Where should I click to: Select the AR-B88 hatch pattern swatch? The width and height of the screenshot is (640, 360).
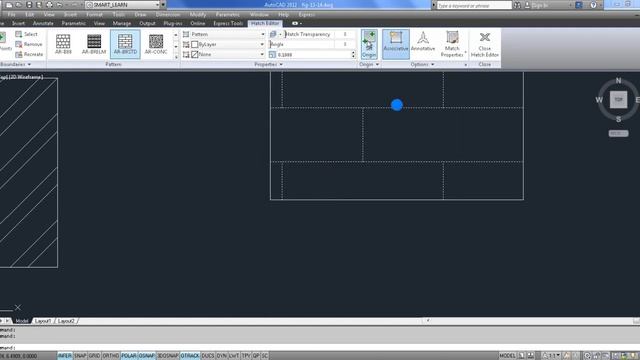(x=63, y=44)
